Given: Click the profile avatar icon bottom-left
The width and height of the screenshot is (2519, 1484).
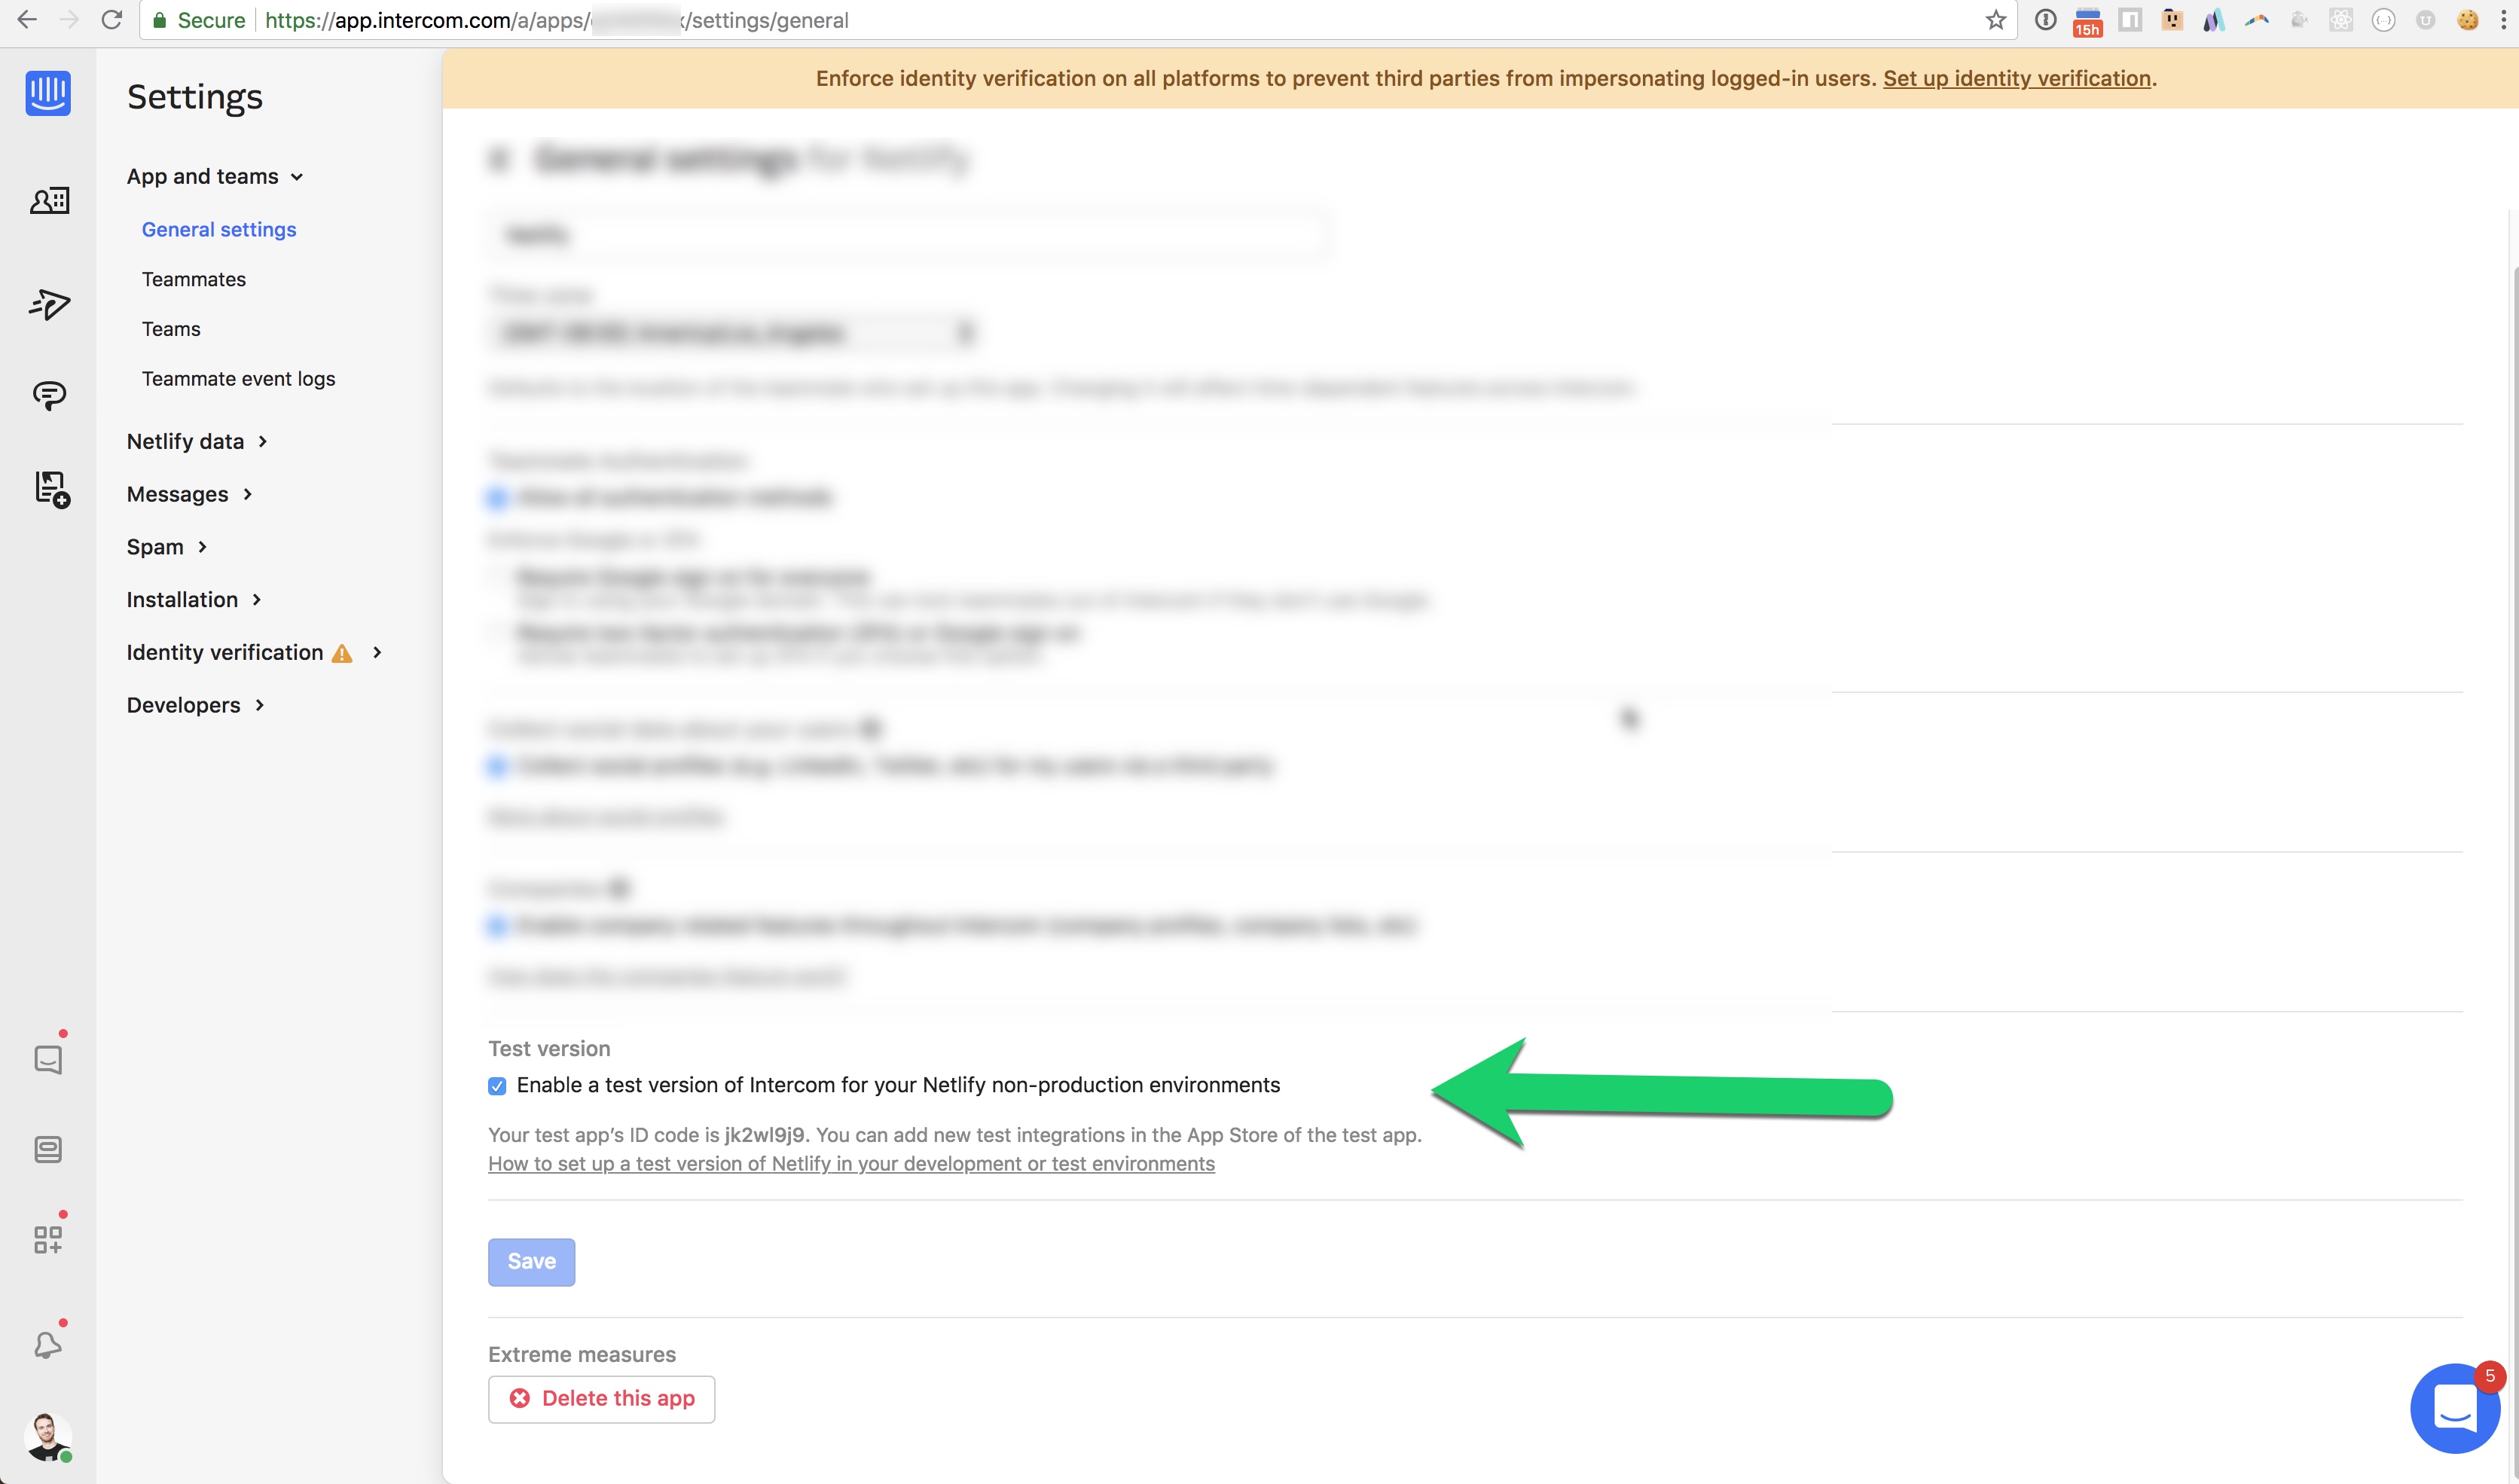Looking at the screenshot, I should (x=47, y=1433).
